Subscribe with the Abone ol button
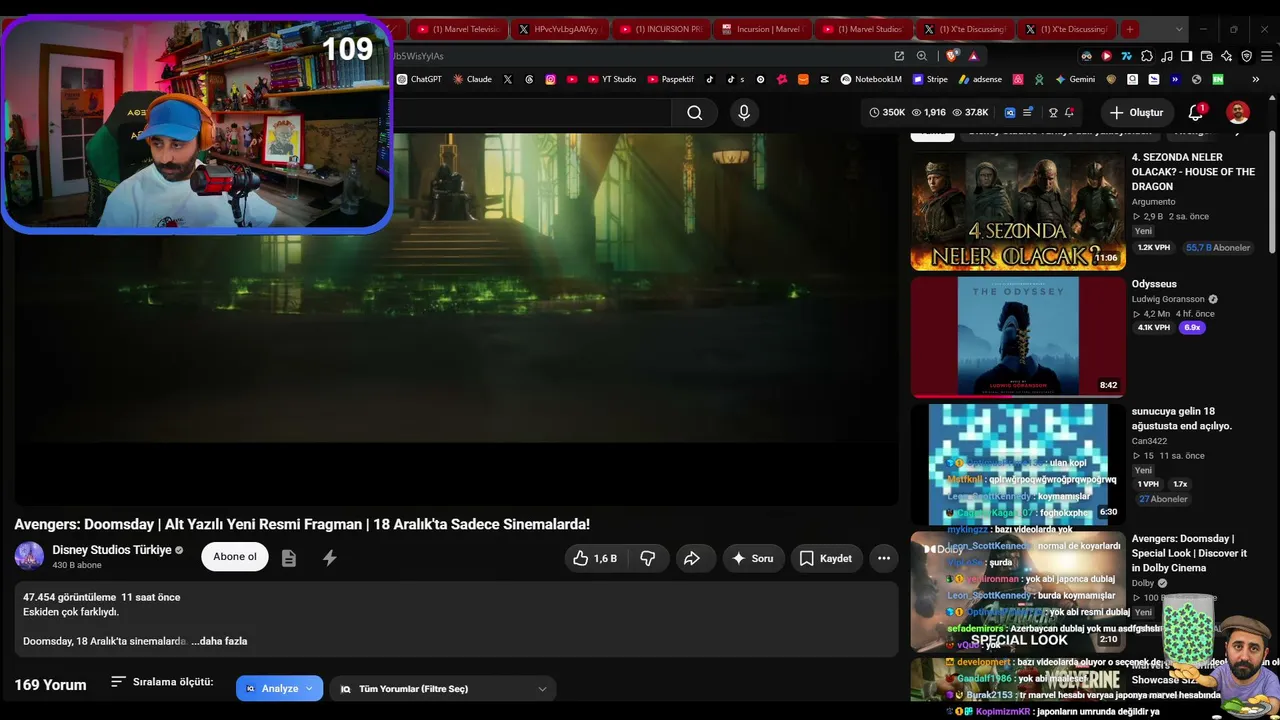 [x=235, y=557]
